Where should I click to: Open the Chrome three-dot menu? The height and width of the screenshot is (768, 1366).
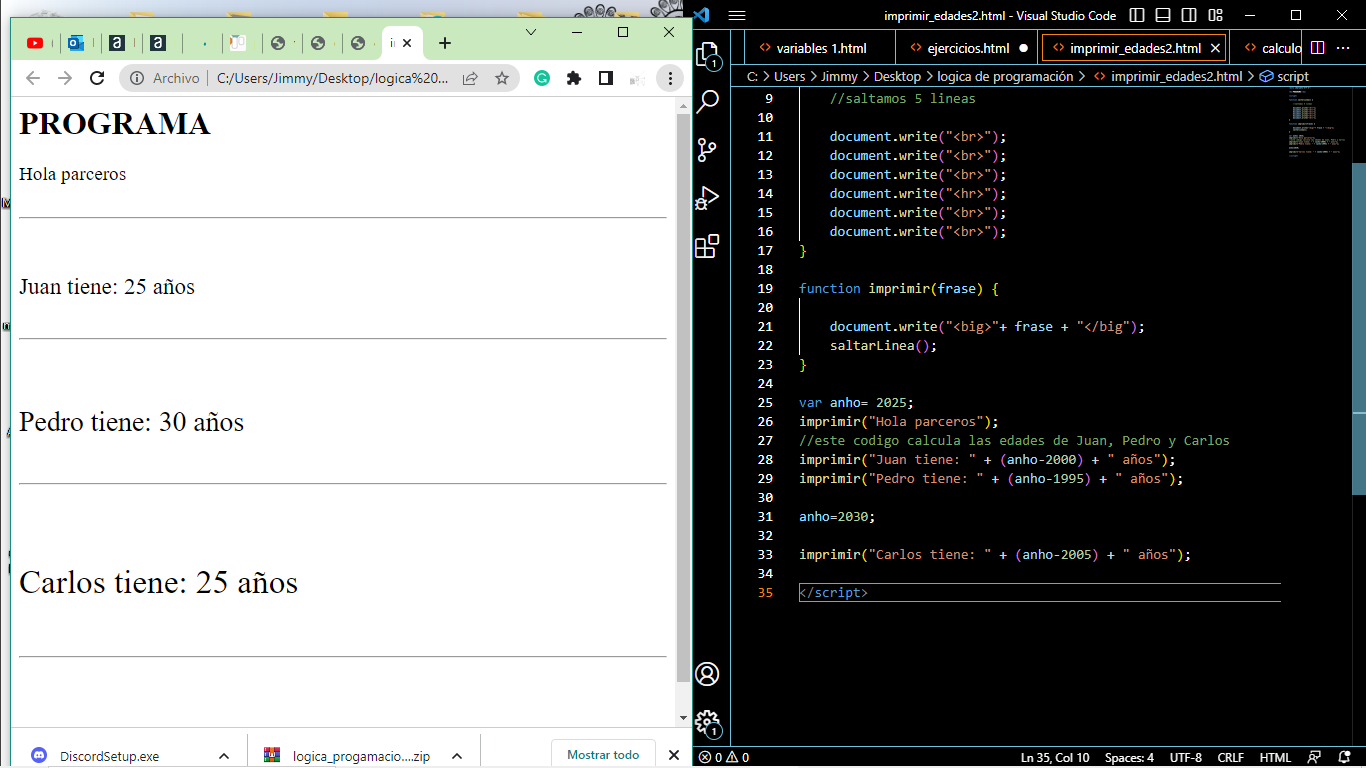[x=670, y=78]
